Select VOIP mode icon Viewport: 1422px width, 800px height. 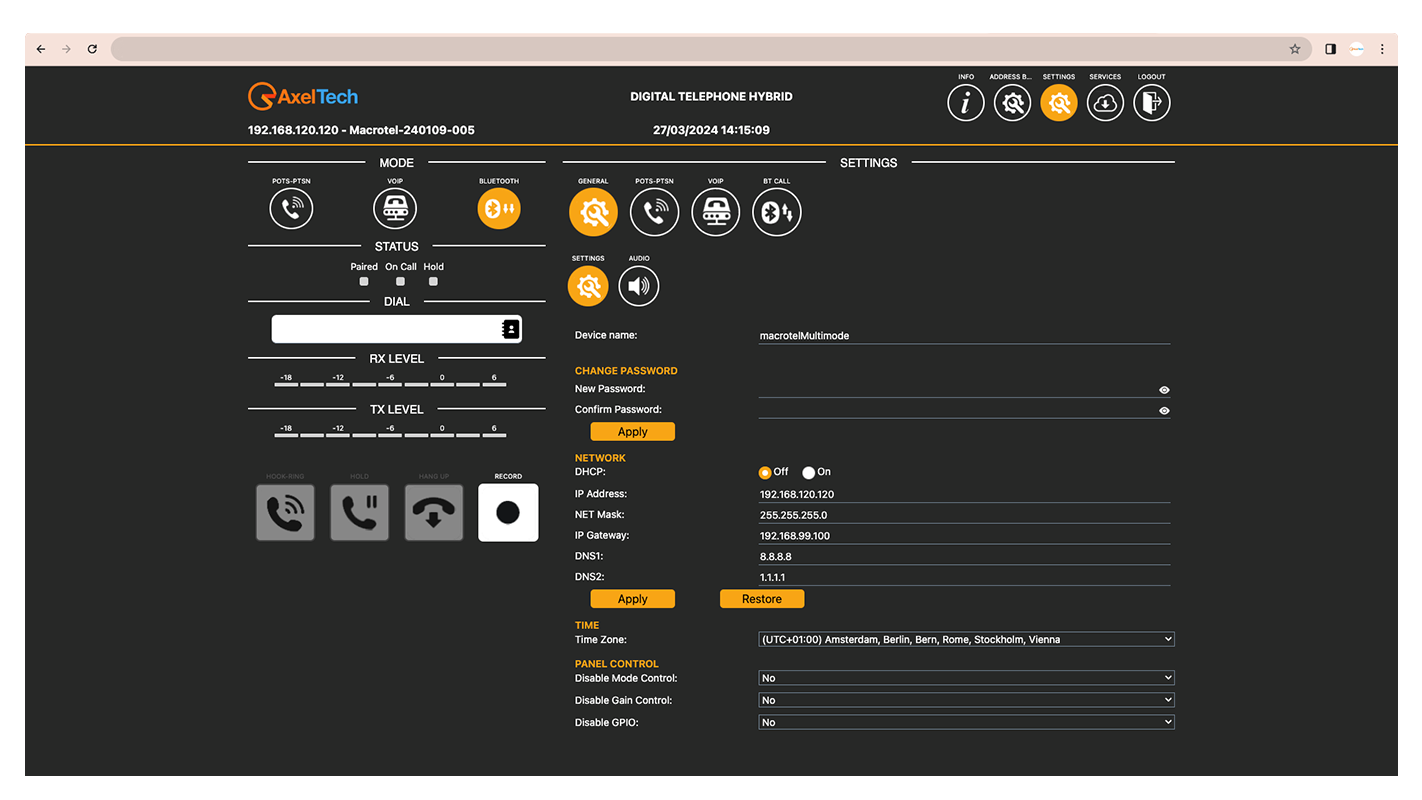click(x=395, y=209)
